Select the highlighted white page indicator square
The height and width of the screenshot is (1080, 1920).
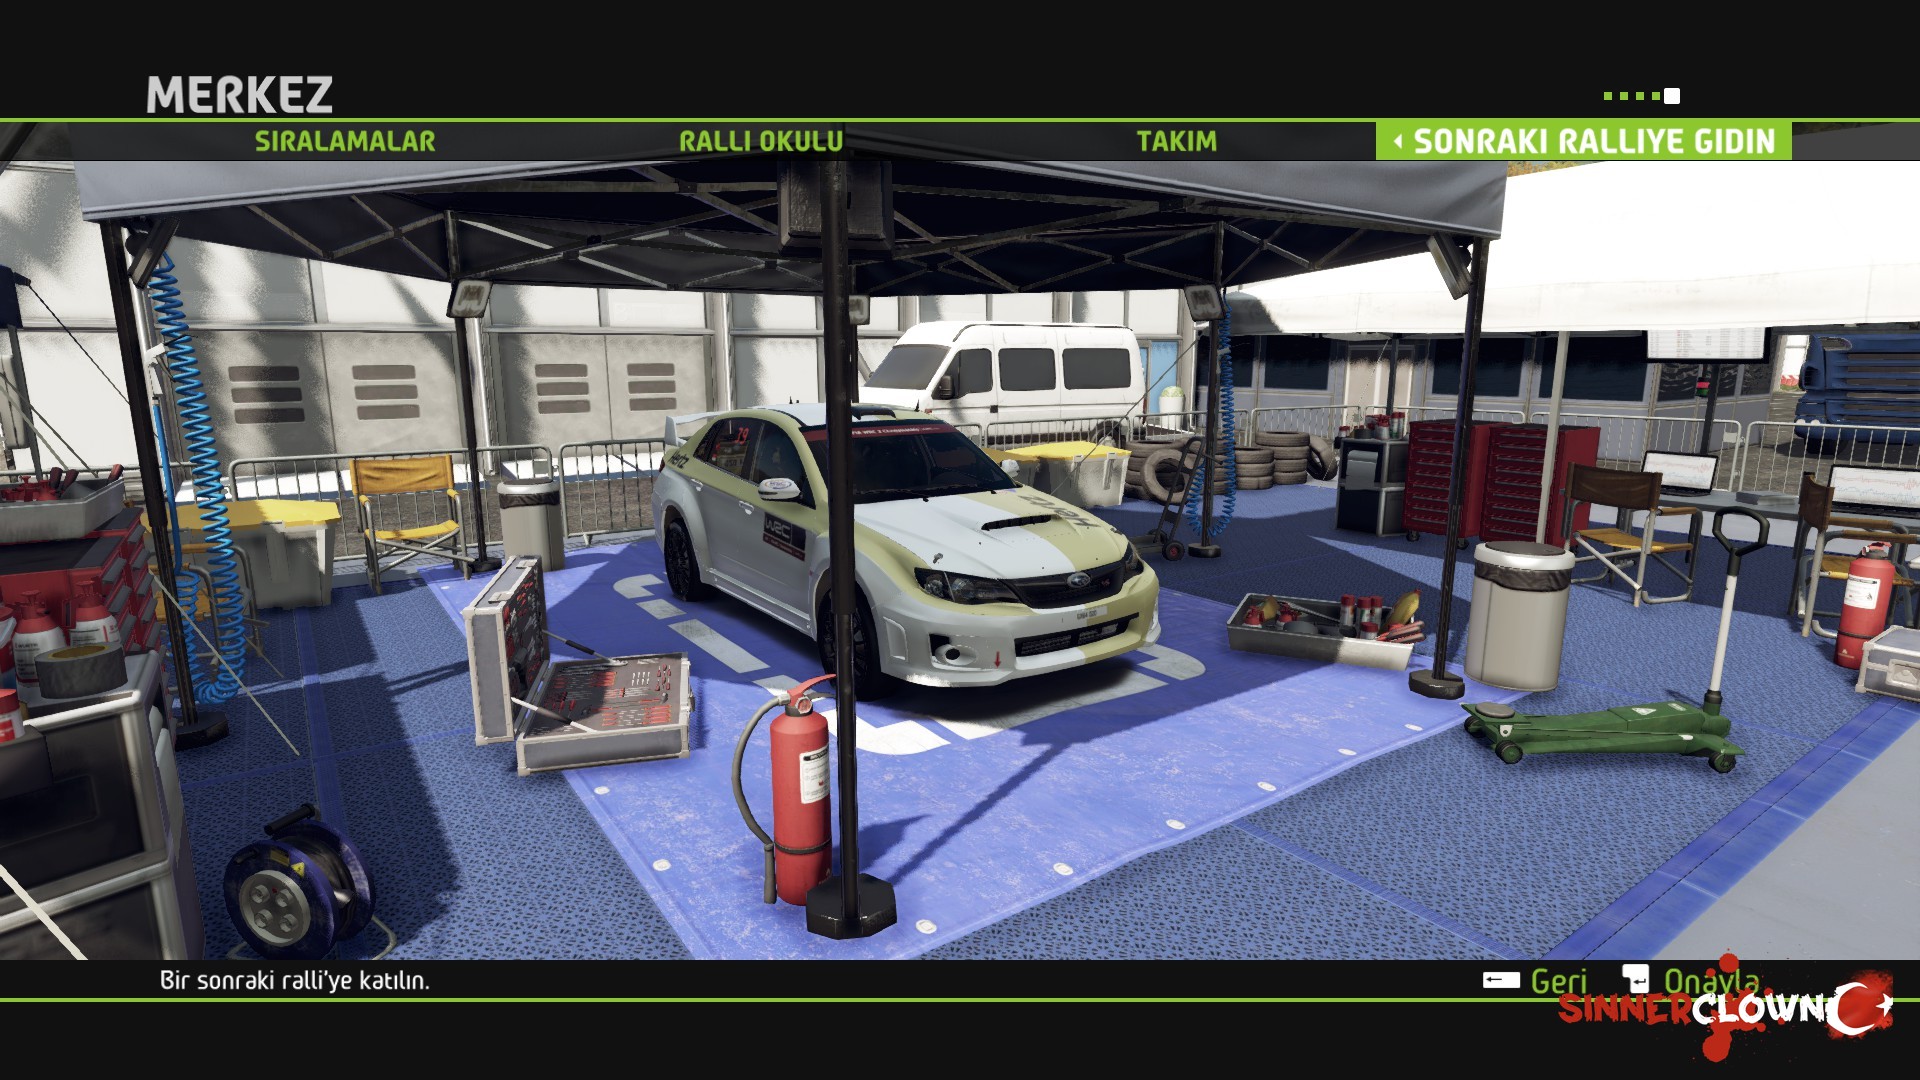coord(1672,96)
